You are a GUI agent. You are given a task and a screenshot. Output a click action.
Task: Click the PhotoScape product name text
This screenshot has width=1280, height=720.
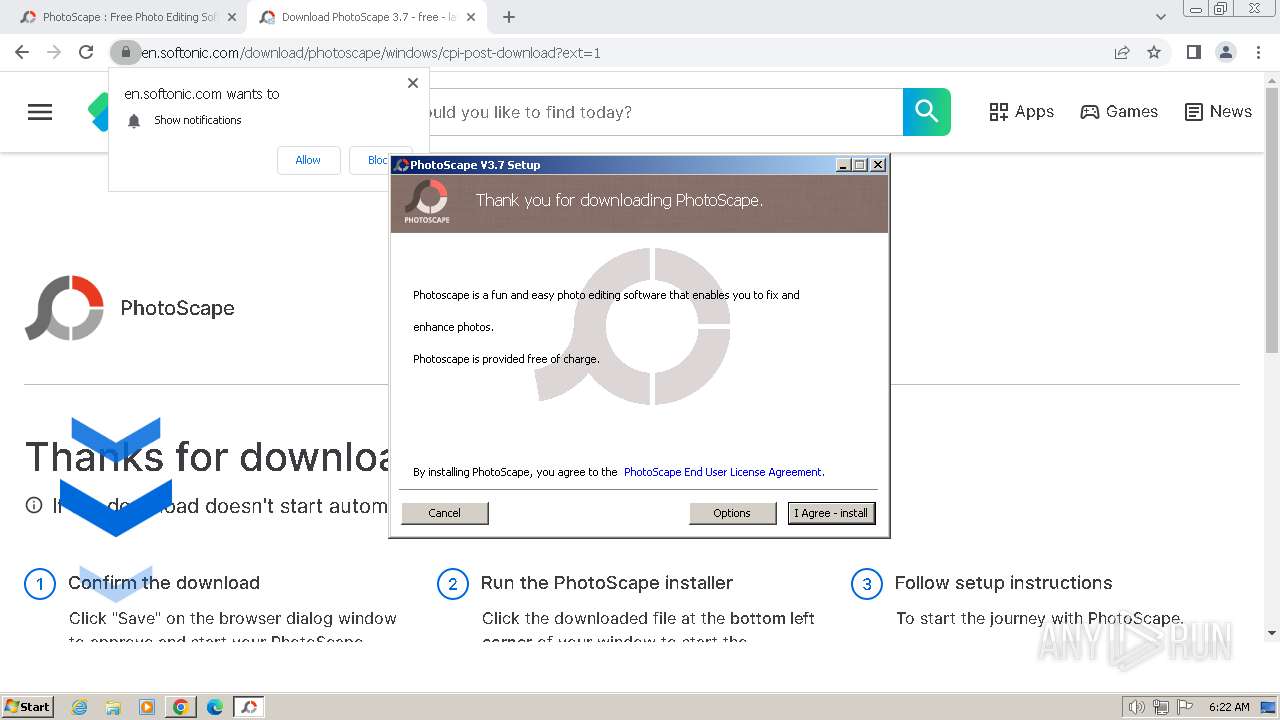click(x=177, y=308)
